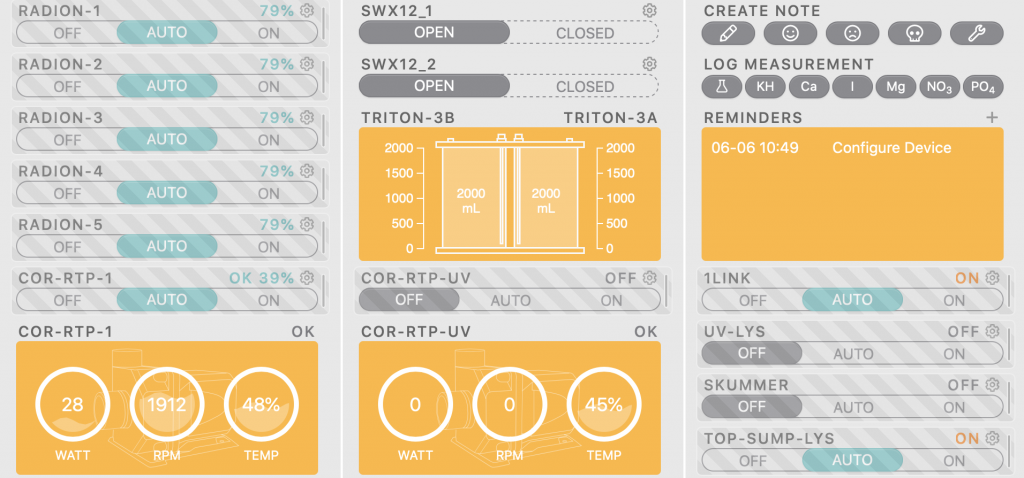Set SWX12_1 to CLOSED
Image resolution: width=1024 pixels, height=478 pixels.
[584, 33]
